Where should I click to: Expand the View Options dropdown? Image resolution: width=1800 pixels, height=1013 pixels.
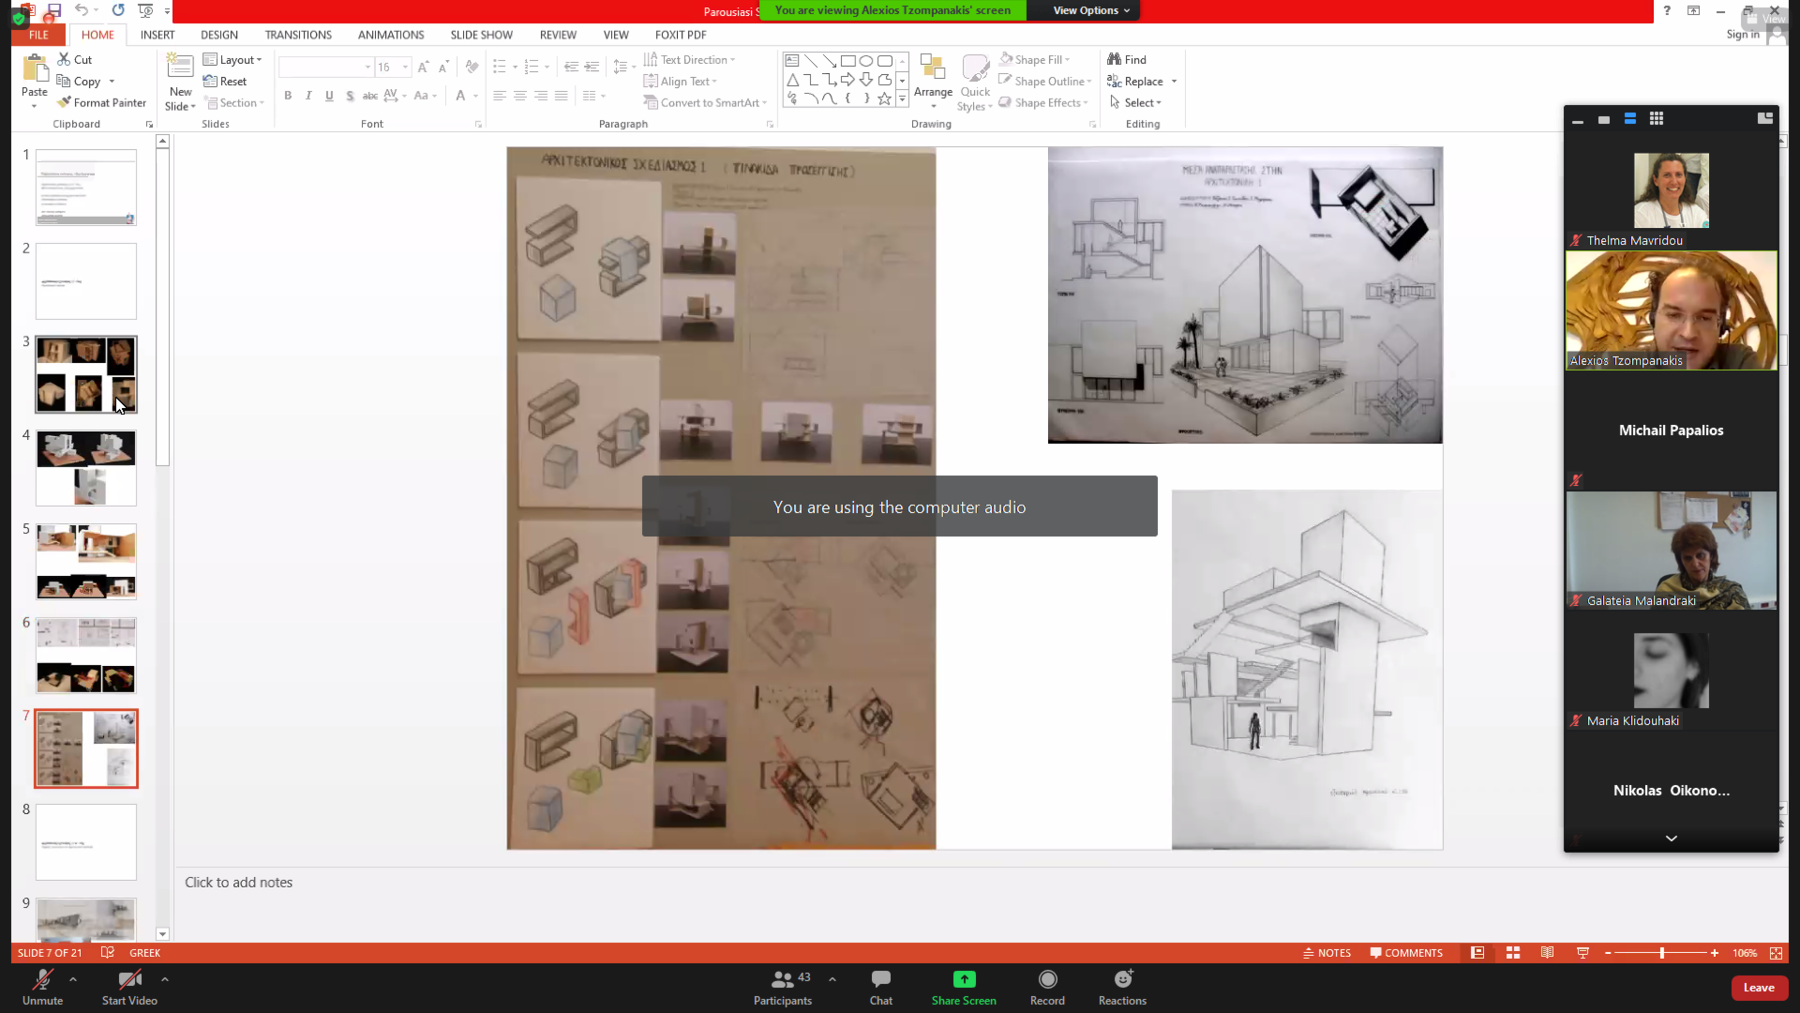click(x=1090, y=11)
